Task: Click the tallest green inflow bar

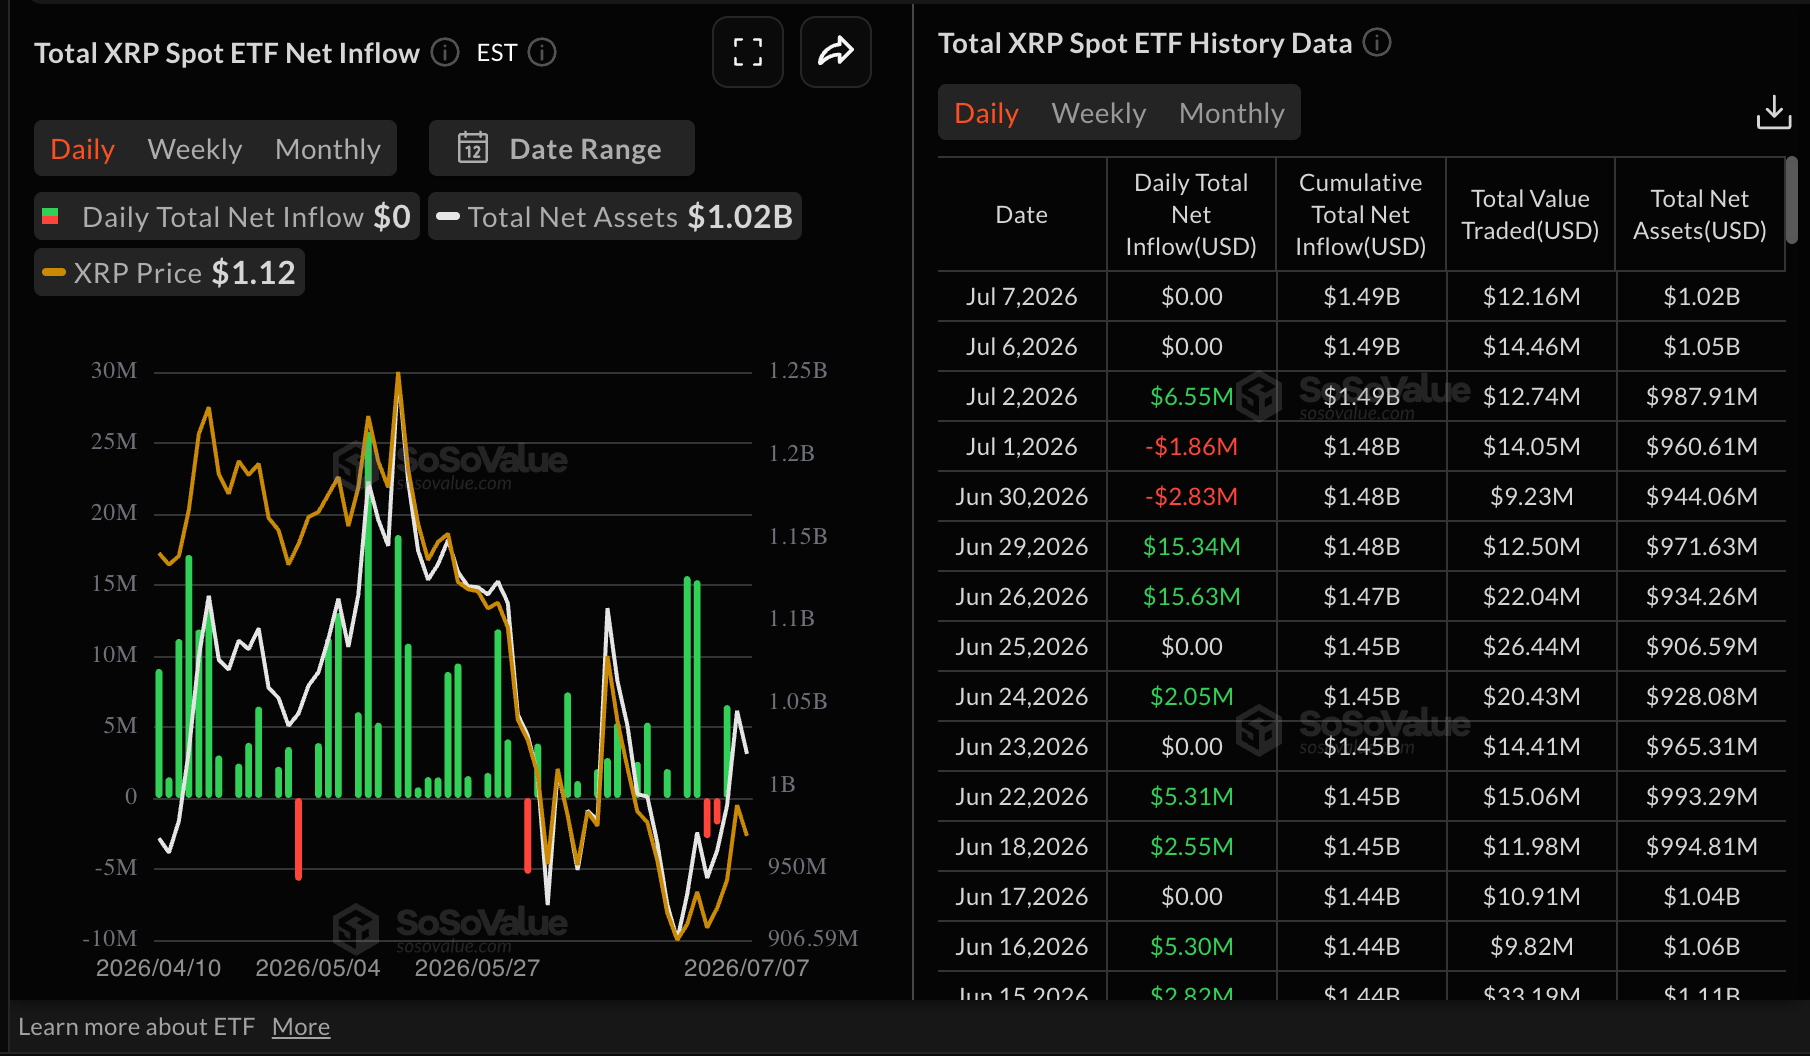Action: tap(369, 615)
